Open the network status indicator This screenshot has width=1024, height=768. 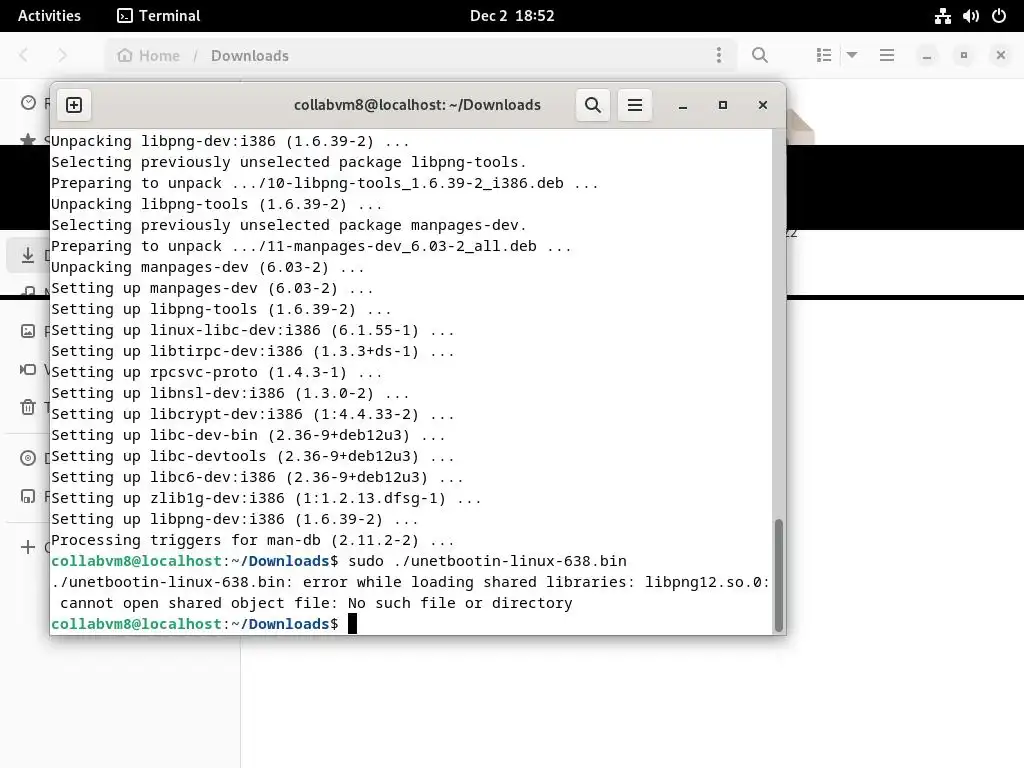pos(942,16)
